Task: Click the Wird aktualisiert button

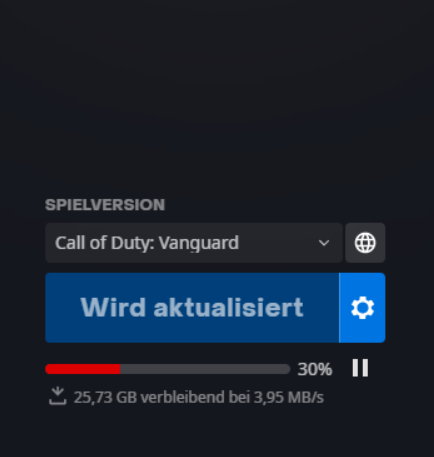Action: tap(192, 308)
